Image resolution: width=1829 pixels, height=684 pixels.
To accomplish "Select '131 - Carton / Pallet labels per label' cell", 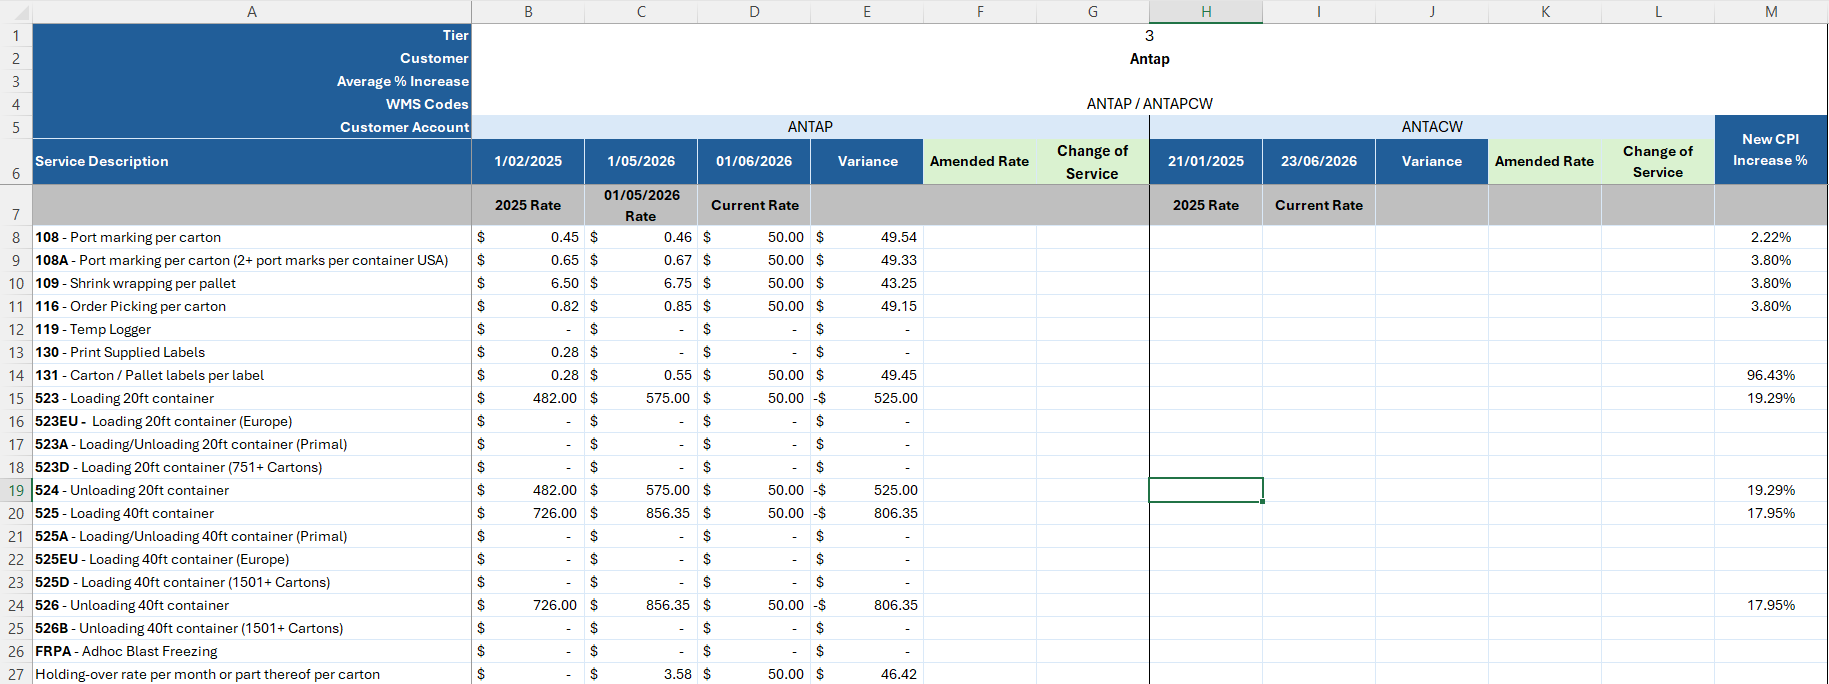I will click(252, 375).
